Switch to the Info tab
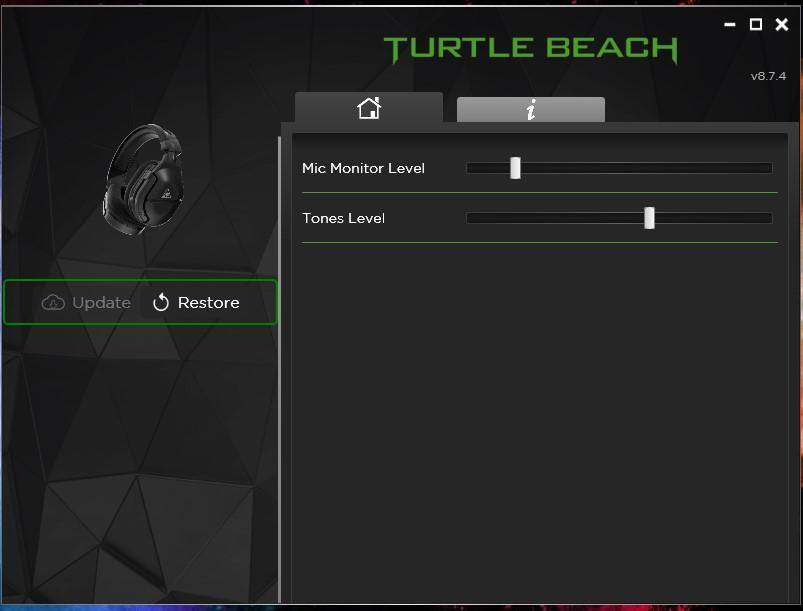The image size is (803, 611). (531, 110)
